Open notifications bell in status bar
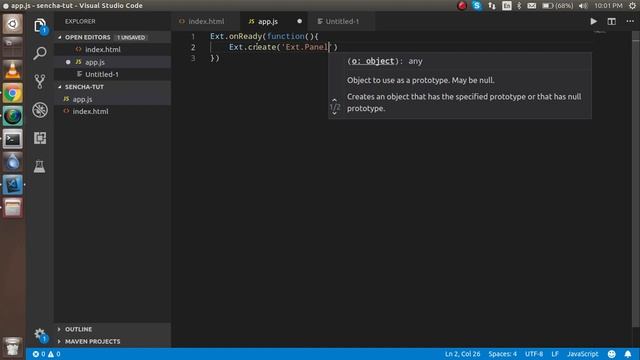The height and width of the screenshot is (360, 640). [x=628, y=354]
